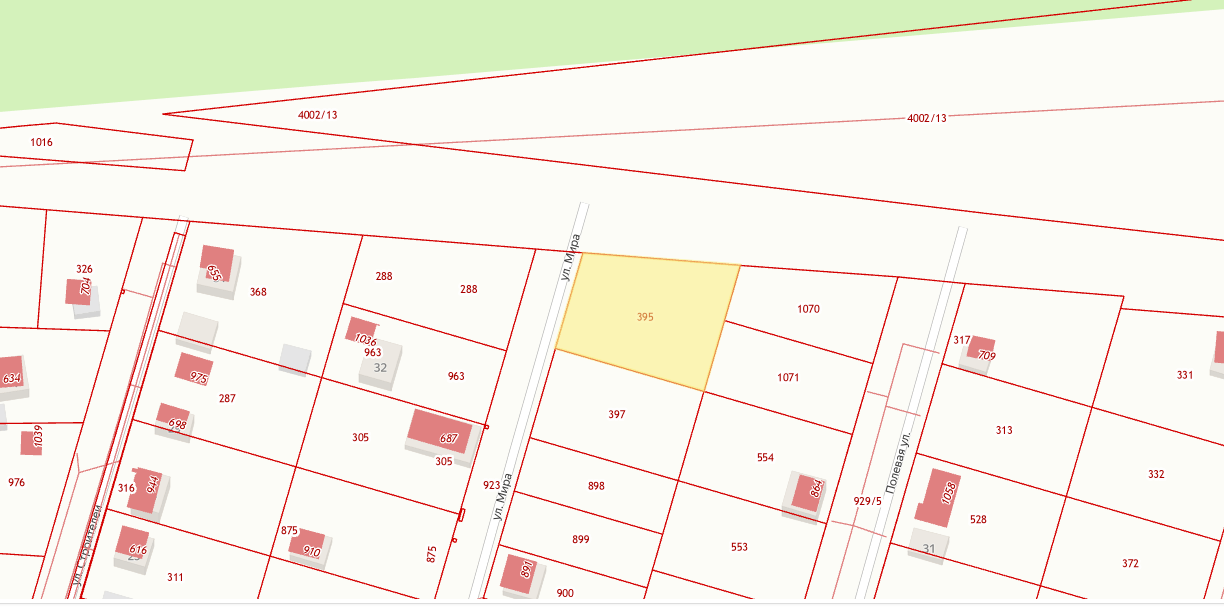Click parcel 1016 in the upper left
Viewport: 1224px width, 609px height.
[41, 142]
